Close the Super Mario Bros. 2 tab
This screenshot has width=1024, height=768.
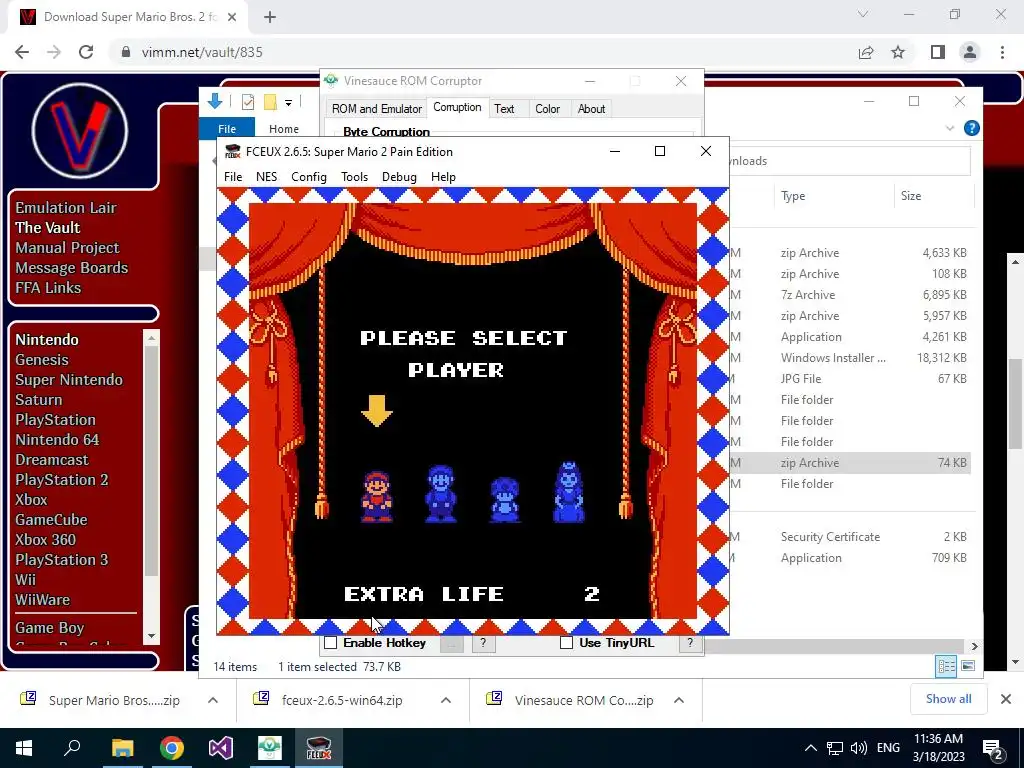232,18
